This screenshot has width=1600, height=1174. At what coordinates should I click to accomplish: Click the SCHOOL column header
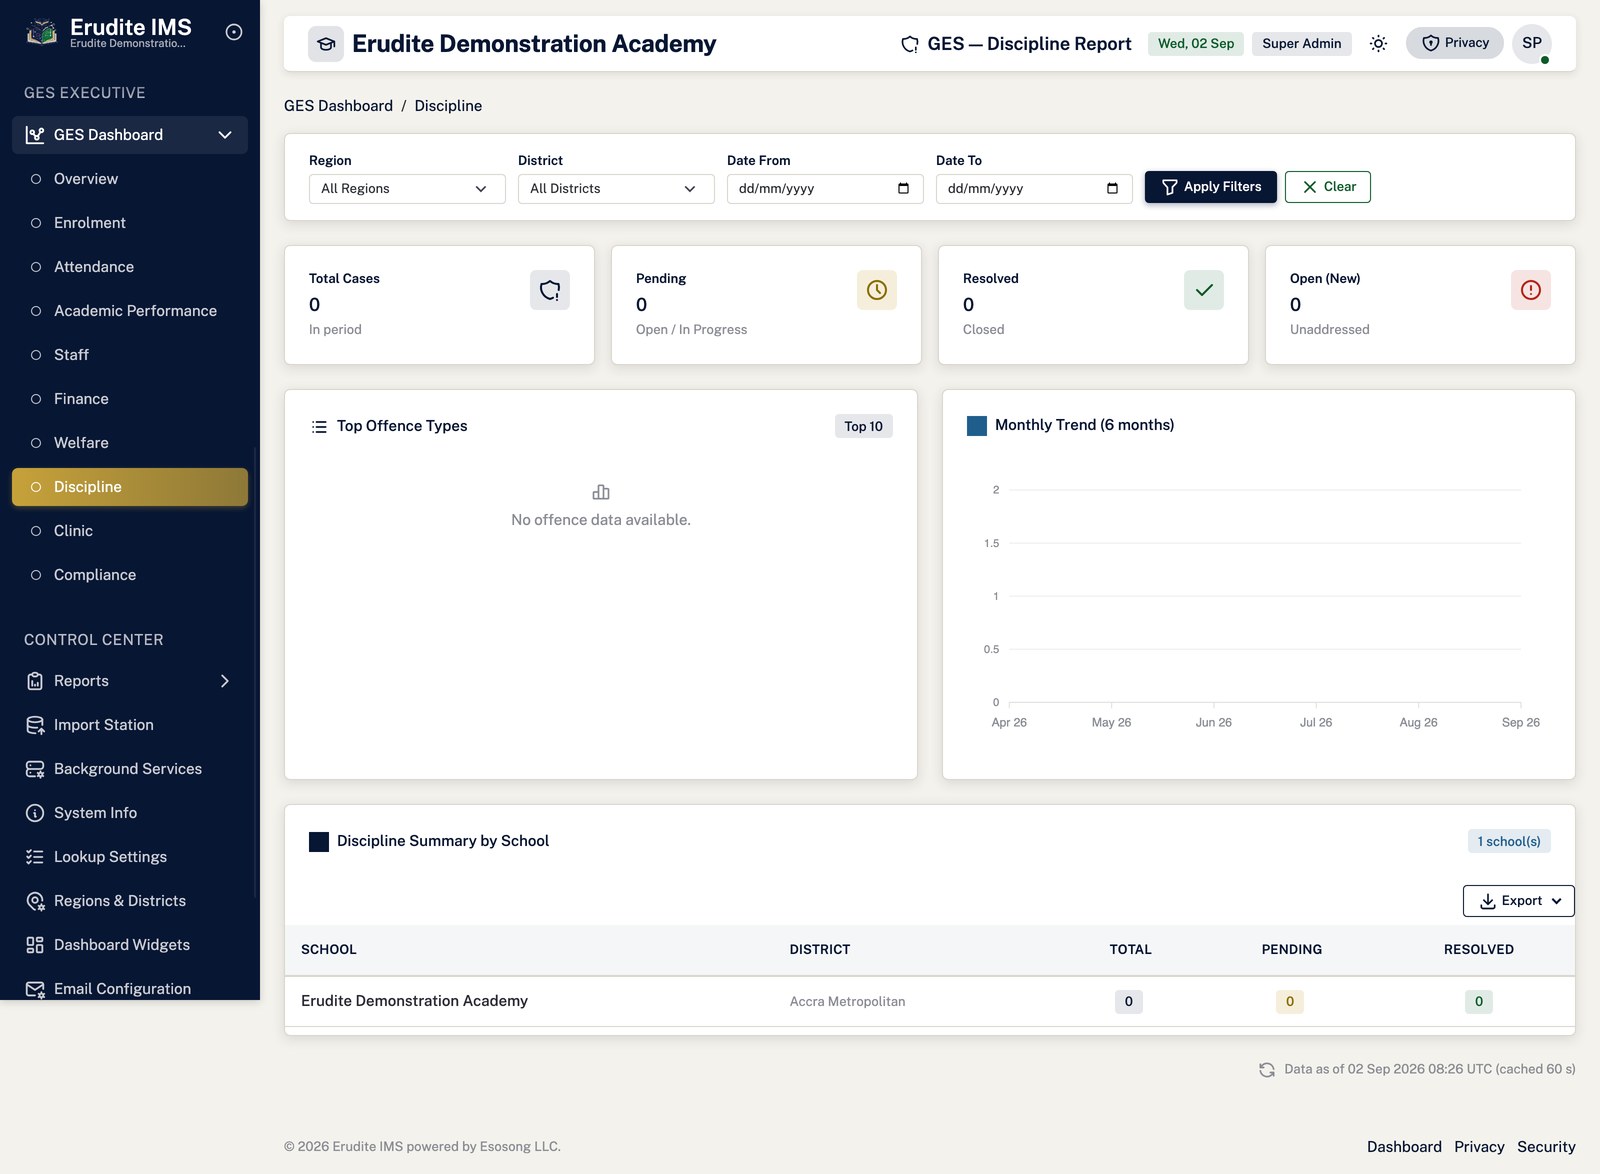[x=329, y=950]
